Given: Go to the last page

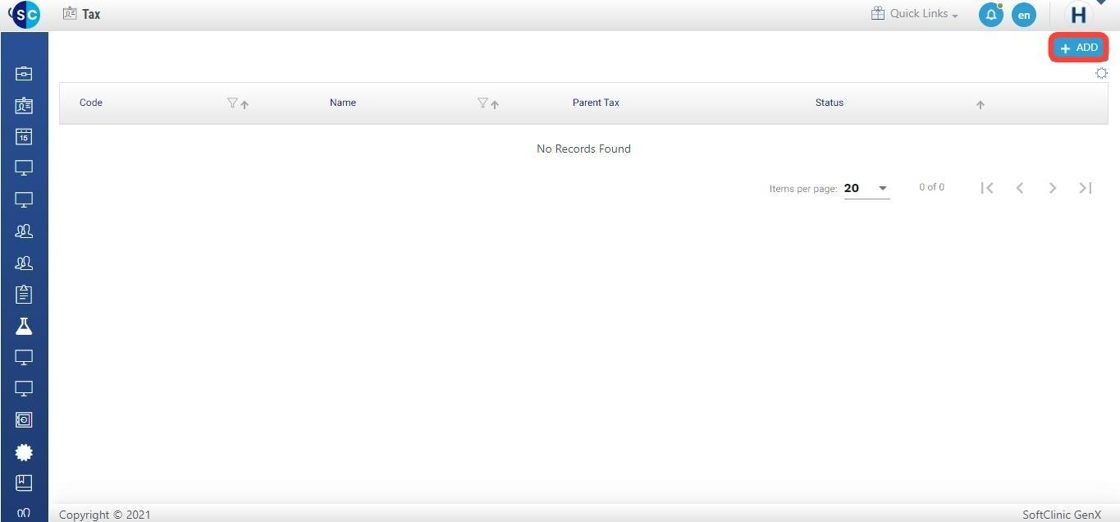Looking at the screenshot, I should [x=1085, y=188].
